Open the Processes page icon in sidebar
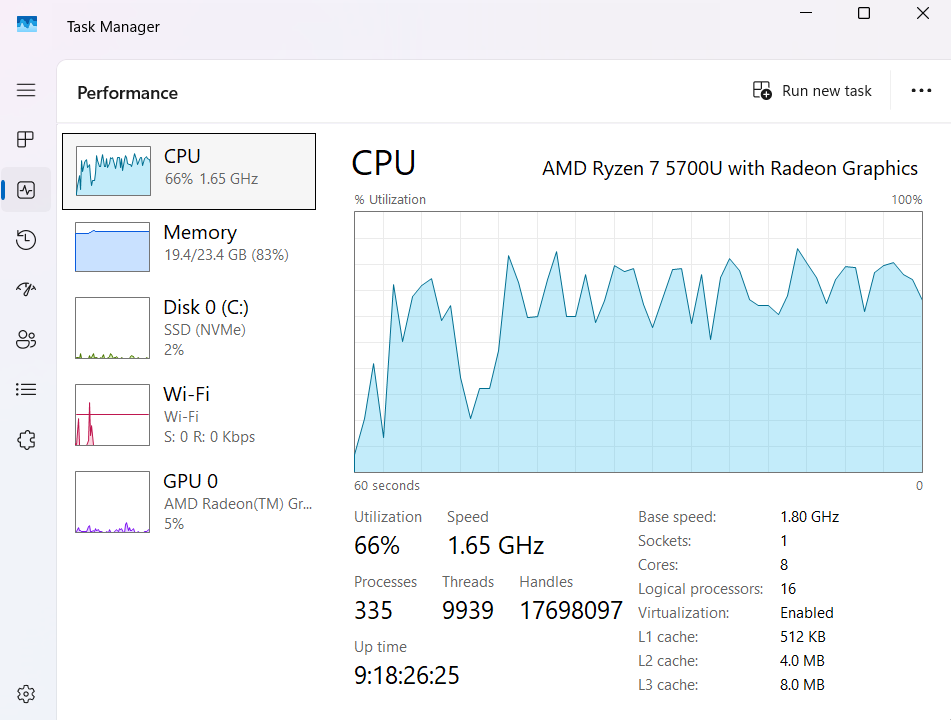This screenshot has width=951, height=720. [26, 139]
